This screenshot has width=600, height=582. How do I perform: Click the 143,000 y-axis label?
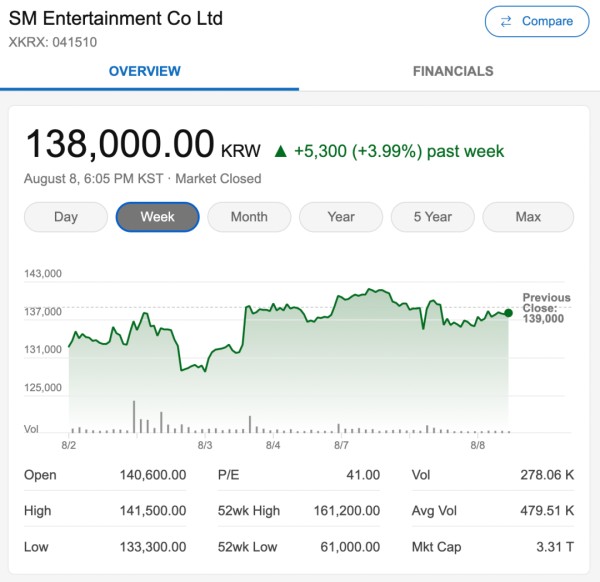43,274
